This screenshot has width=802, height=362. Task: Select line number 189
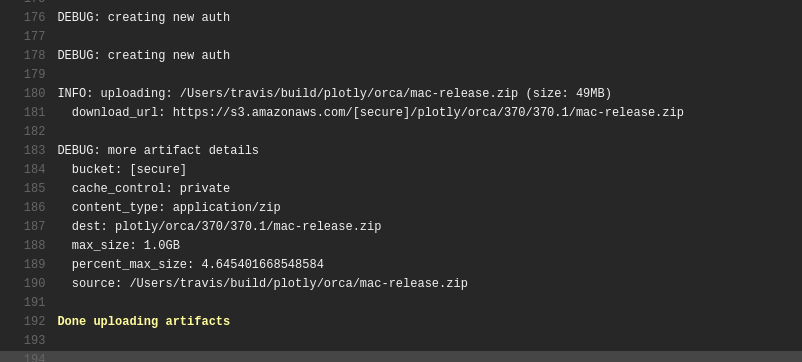point(34,264)
